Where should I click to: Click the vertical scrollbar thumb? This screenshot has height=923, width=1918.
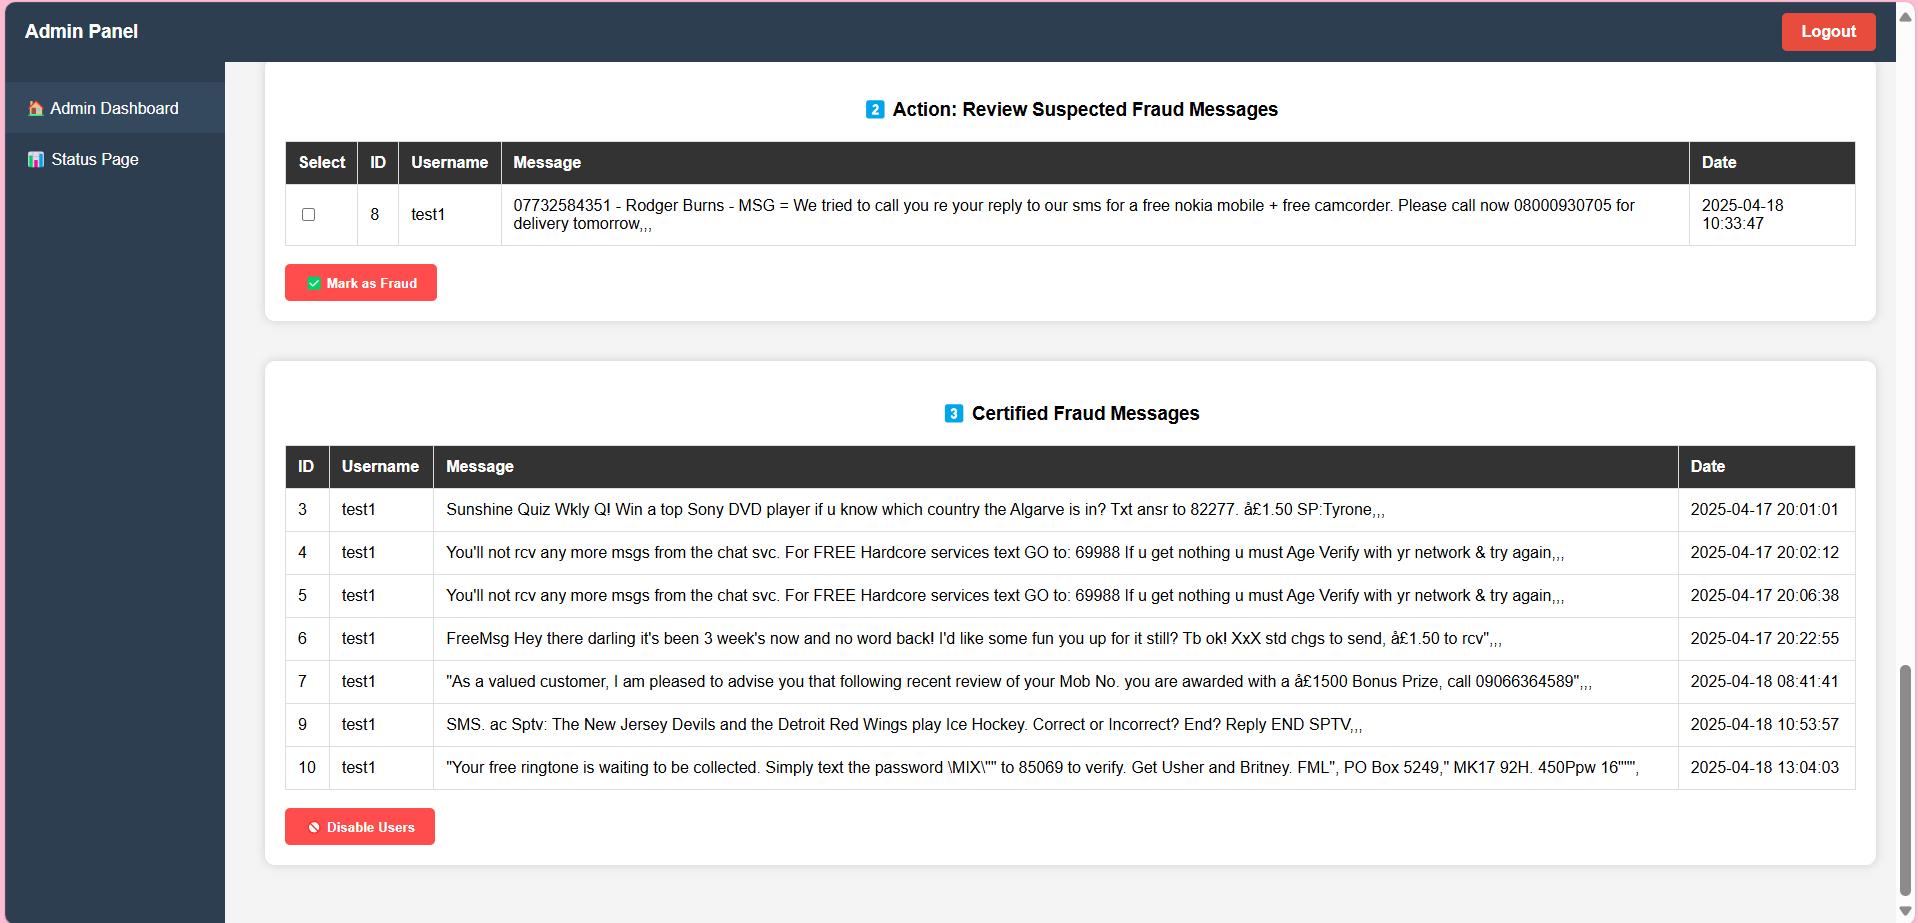[1905, 780]
